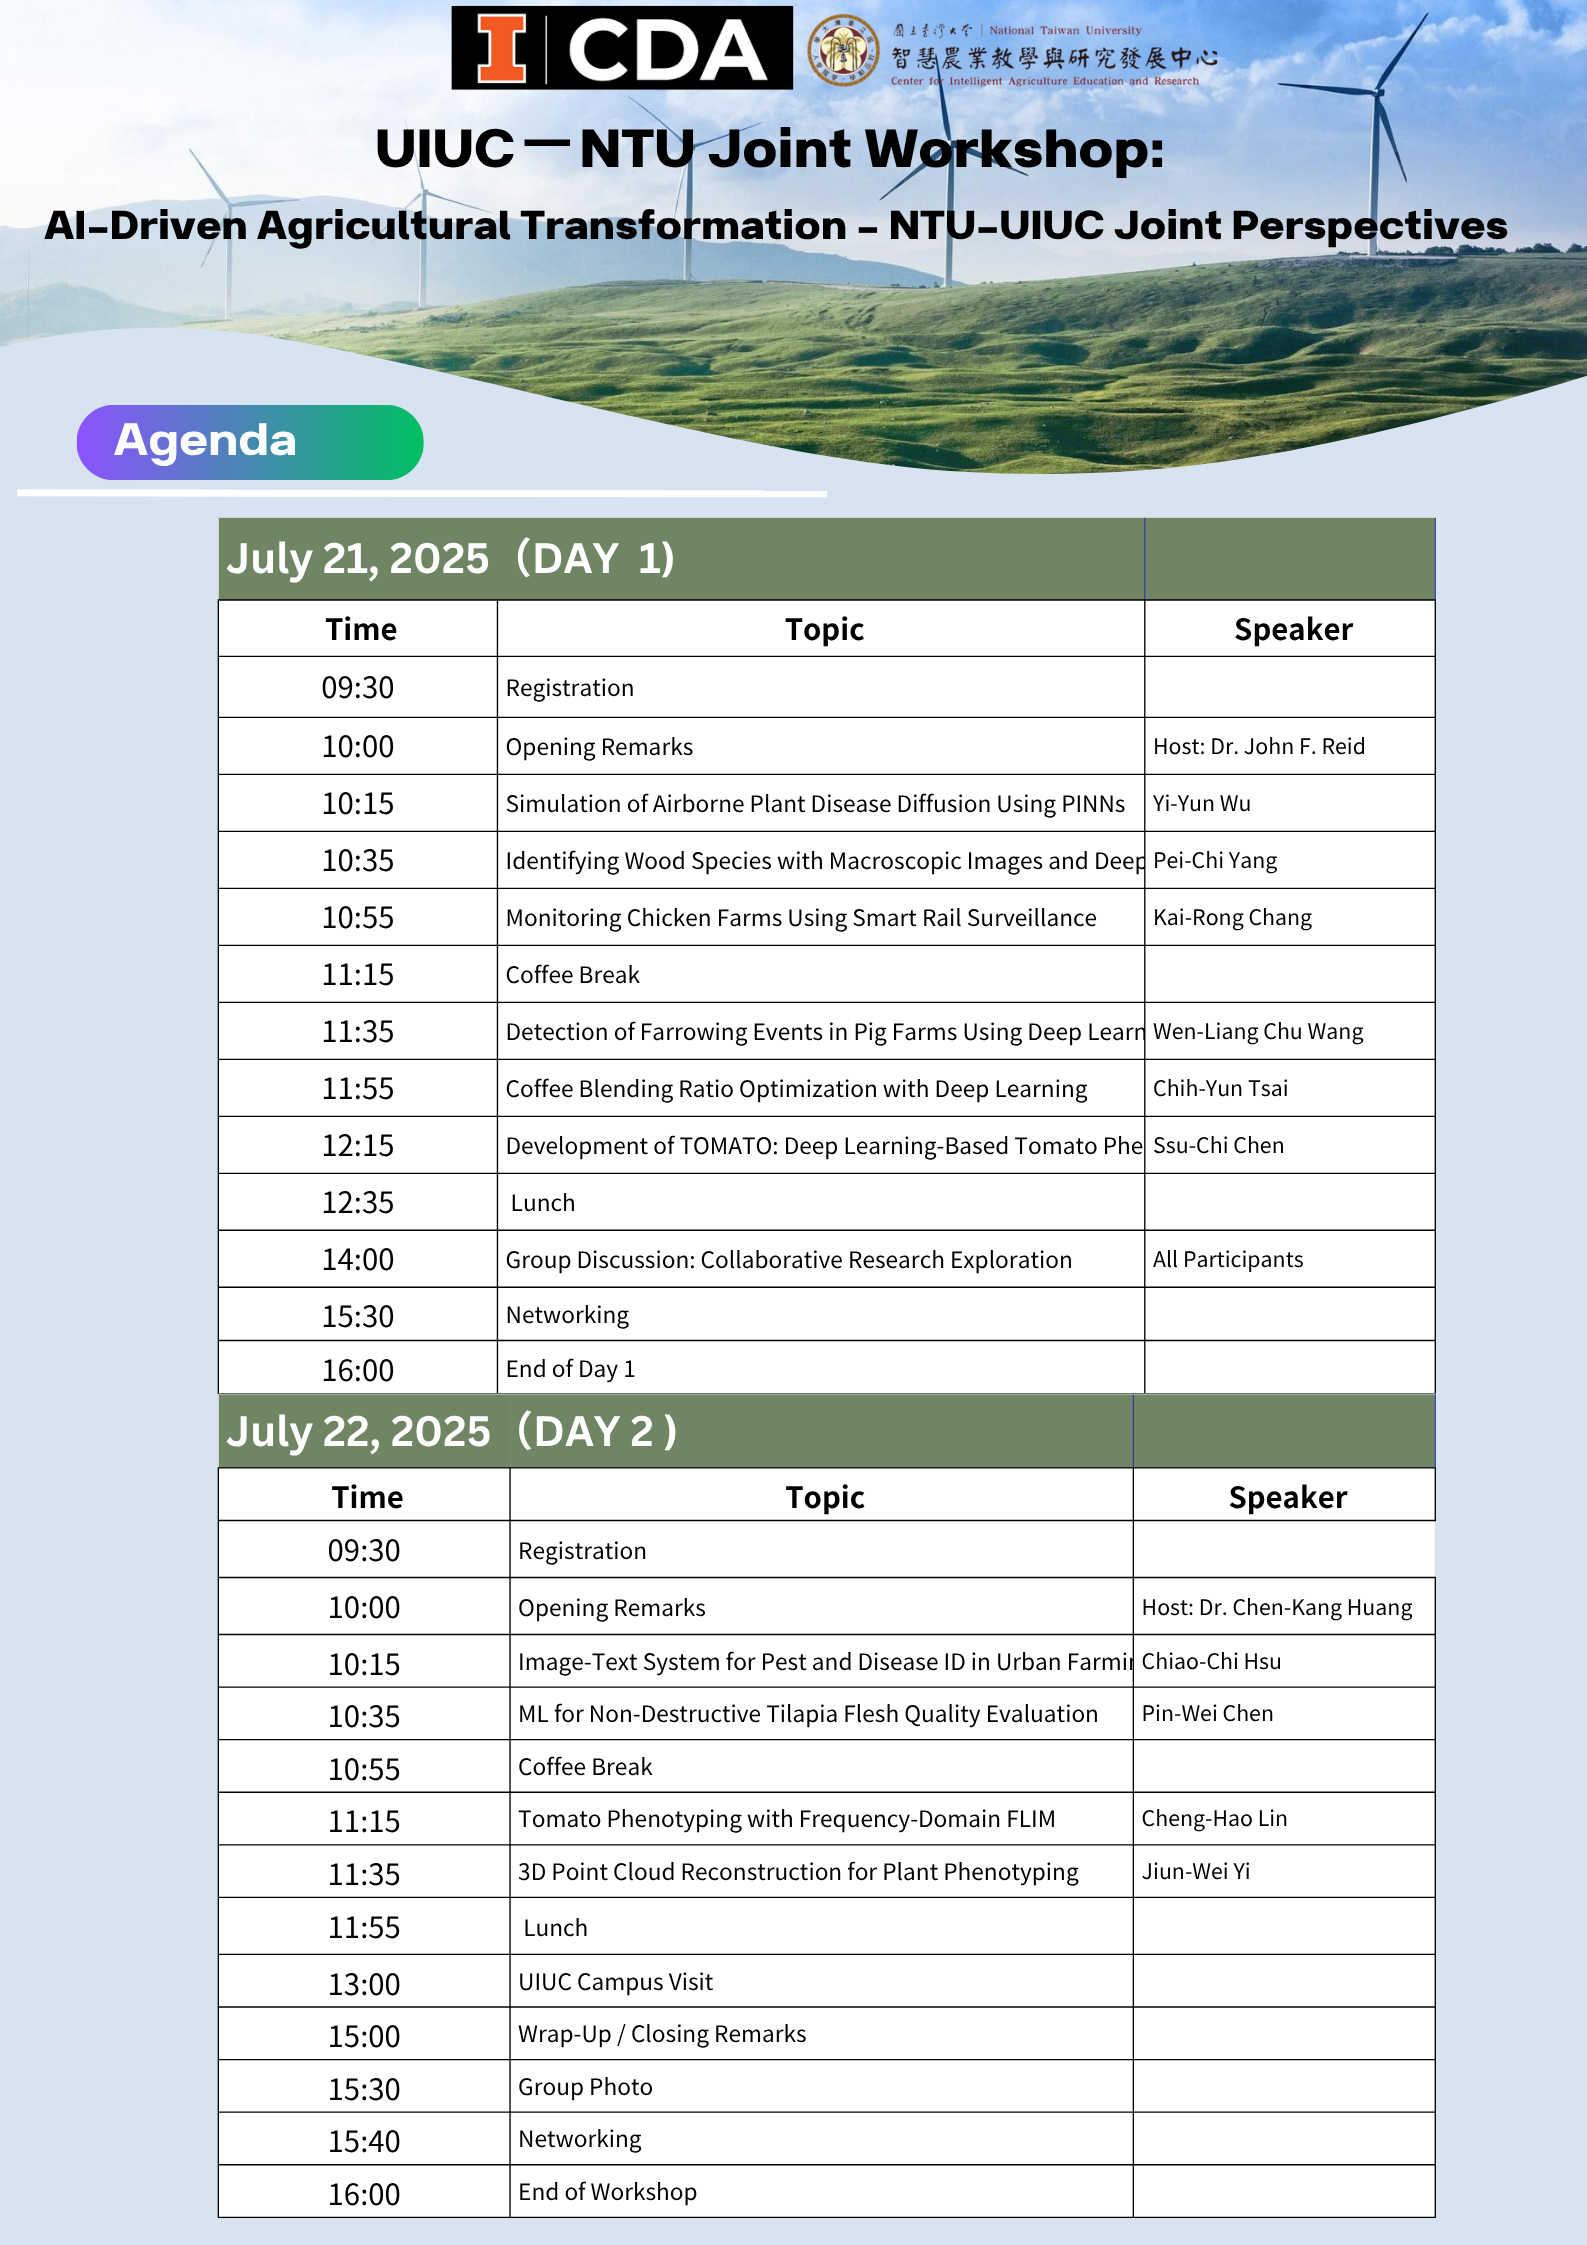The image size is (1587, 2245).
Task: Click 'All Participants' in Speaker column
Action: coord(1228,1259)
